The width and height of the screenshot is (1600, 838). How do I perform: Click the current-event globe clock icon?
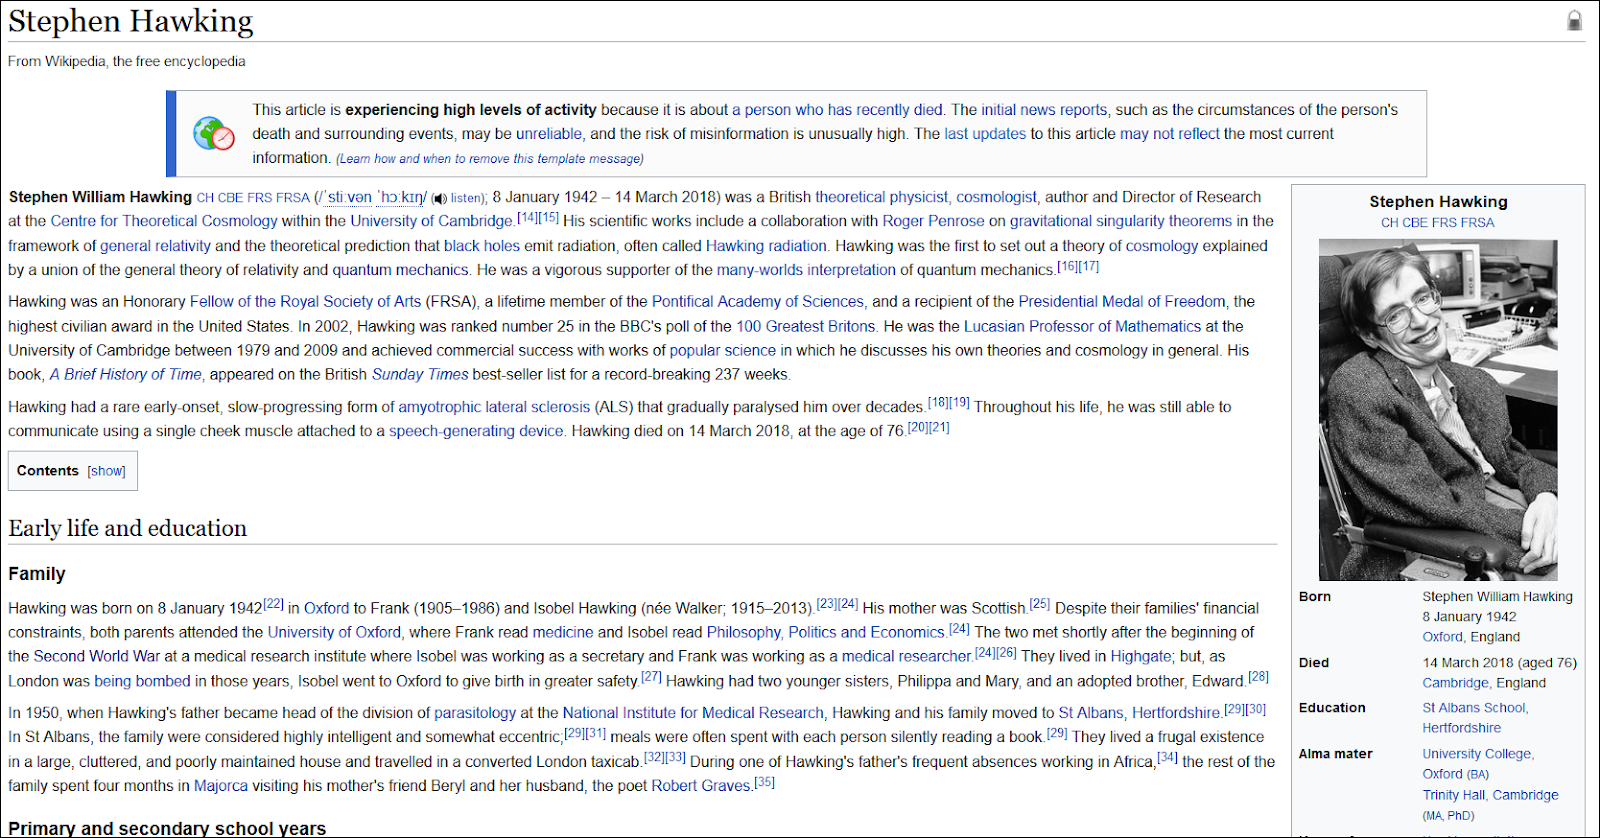214,133
